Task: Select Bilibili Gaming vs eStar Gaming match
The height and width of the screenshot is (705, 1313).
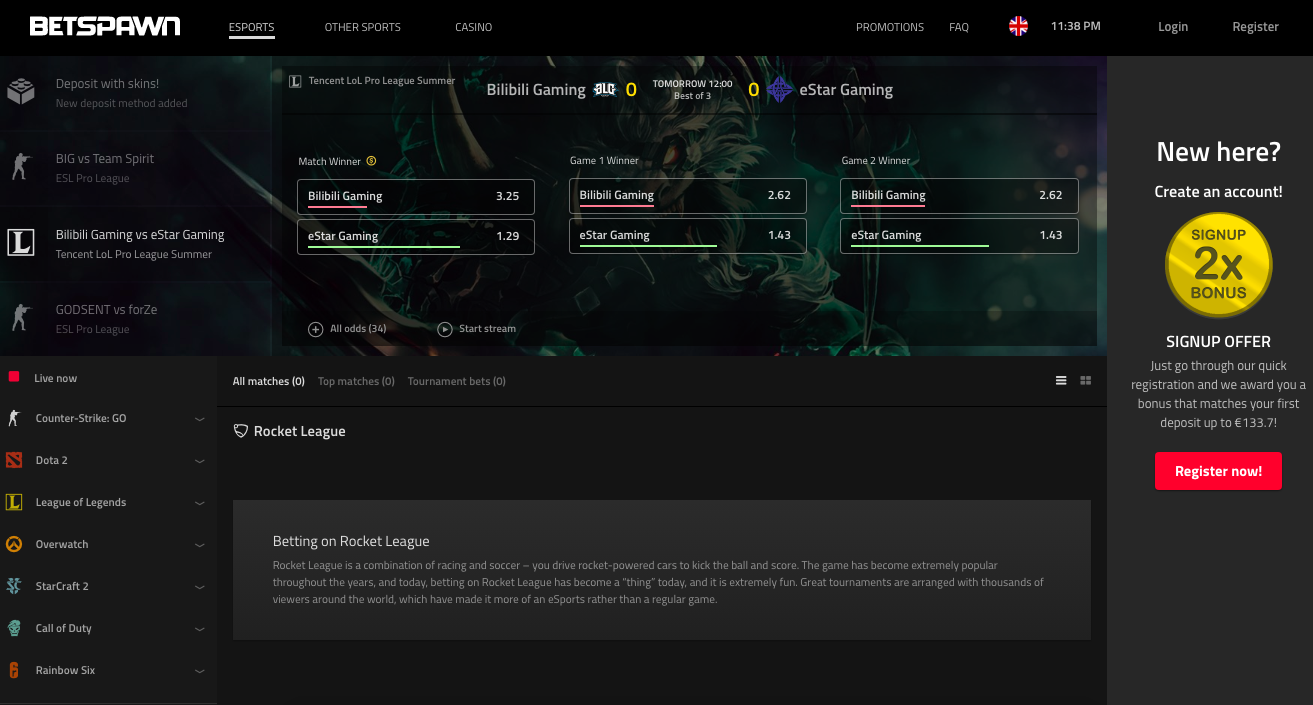Action: tap(136, 243)
